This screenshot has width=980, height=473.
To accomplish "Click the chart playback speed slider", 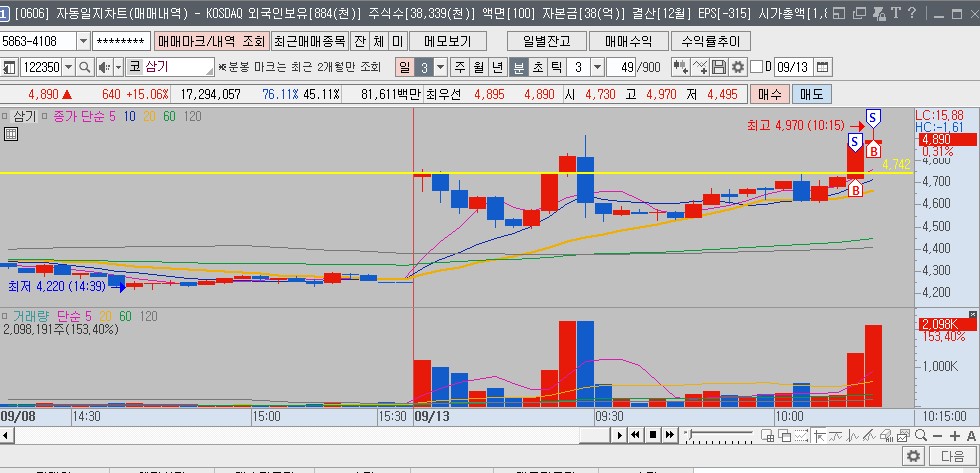I will pos(719,435).
